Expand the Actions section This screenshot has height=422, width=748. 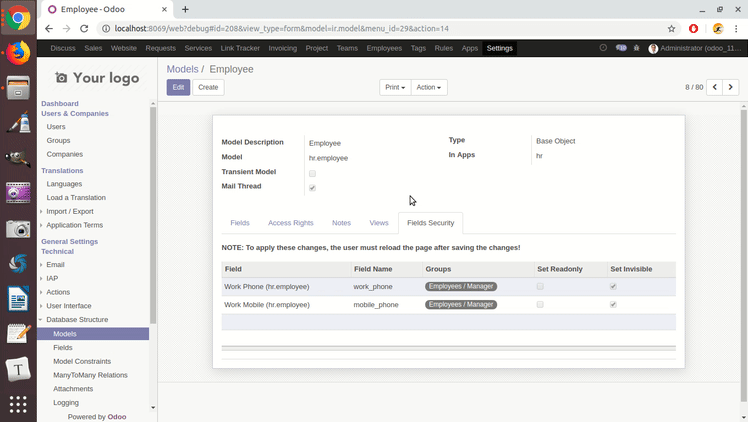click(x=58, y=292)
